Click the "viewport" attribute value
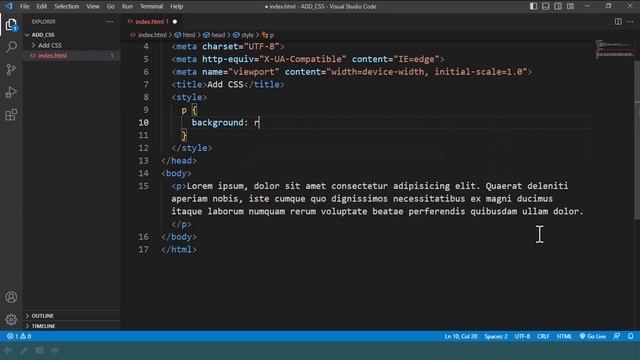This screenshot has height=360, width=640. 254,72
